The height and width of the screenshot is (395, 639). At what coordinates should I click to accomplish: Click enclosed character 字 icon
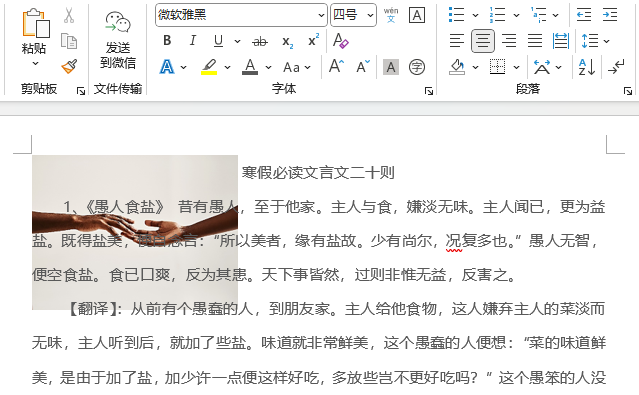coord(416,67)
